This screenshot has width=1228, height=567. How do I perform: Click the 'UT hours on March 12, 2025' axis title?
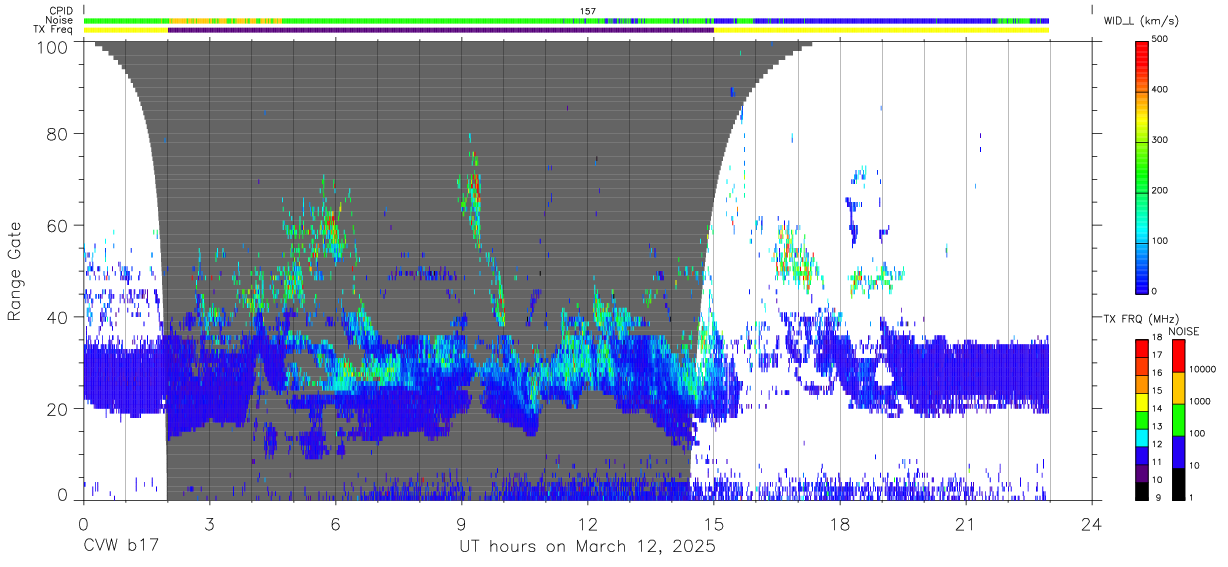click(587, 547)
